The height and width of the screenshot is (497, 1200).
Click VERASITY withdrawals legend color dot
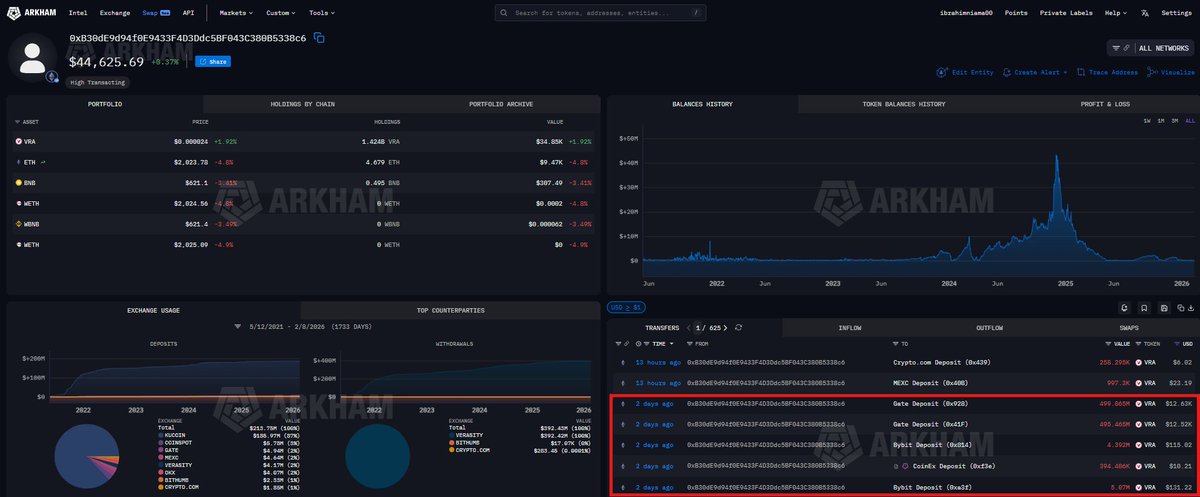[451, 436]
